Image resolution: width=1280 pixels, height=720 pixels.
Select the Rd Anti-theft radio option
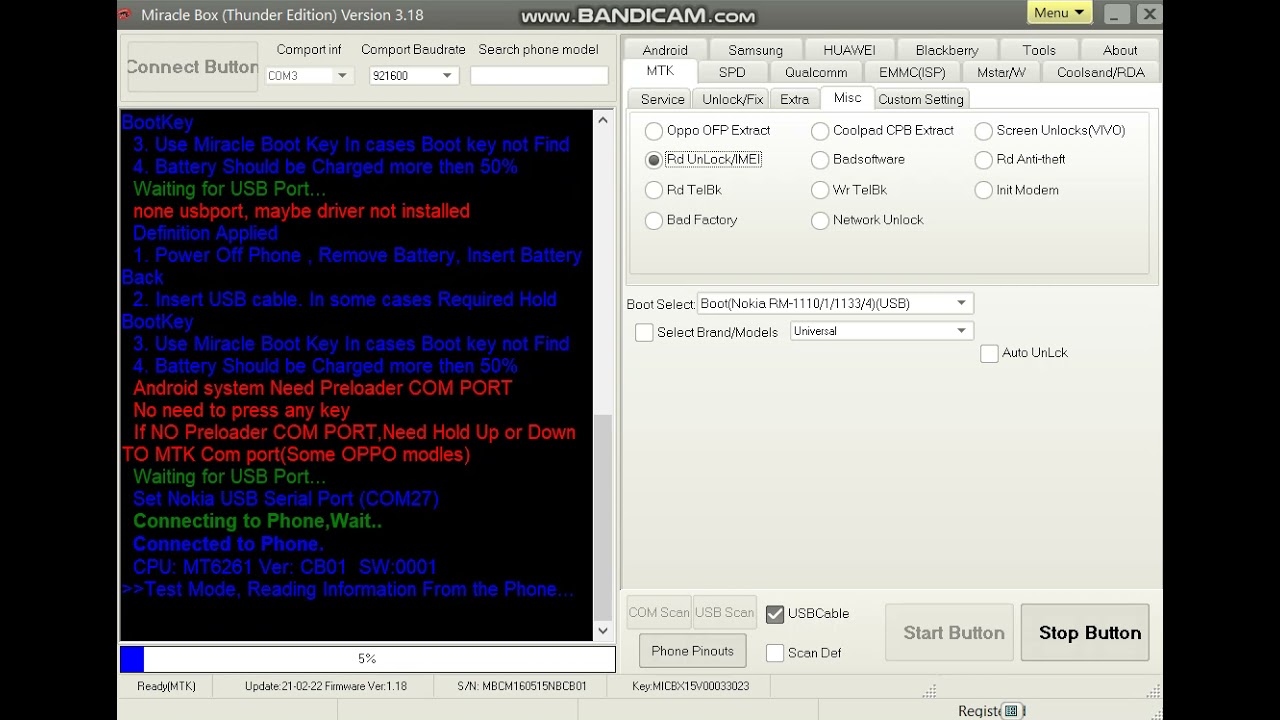click(x=984, y=160)
